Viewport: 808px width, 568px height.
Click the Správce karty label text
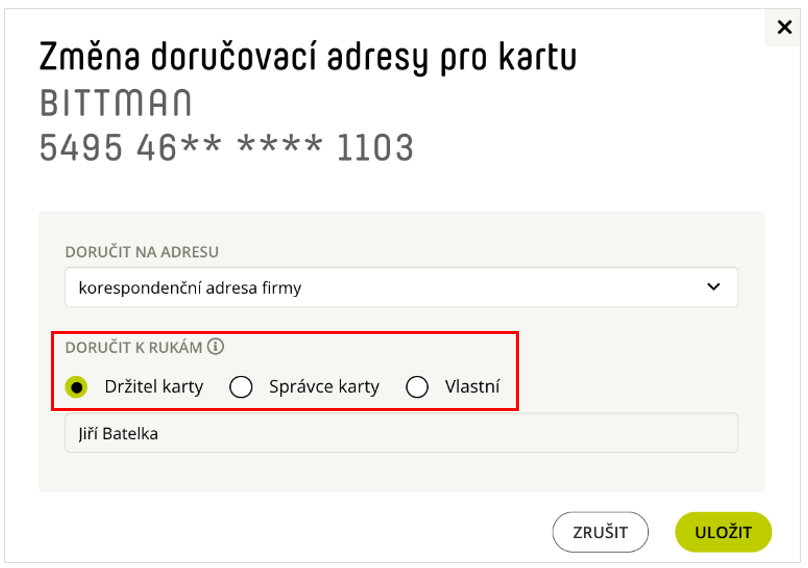pos(324,387)
